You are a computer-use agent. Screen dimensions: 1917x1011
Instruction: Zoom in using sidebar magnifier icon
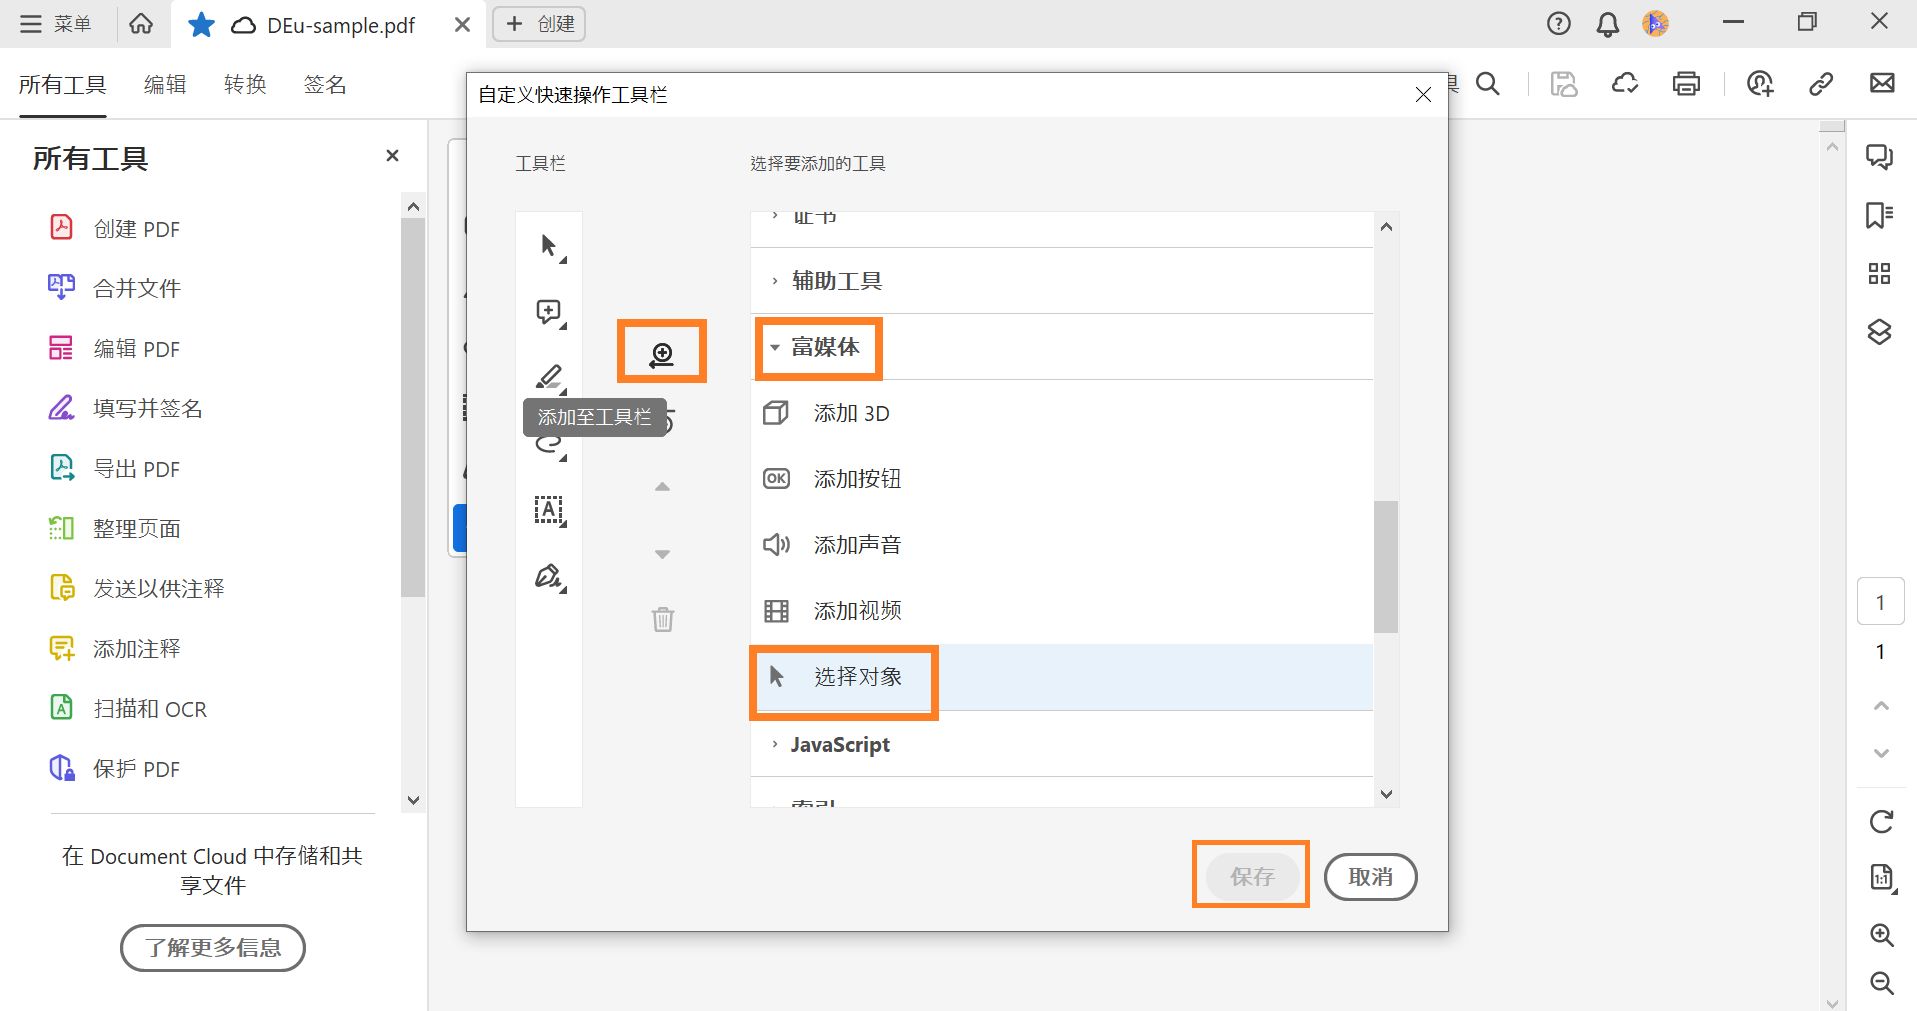[x=1881, y=935]
